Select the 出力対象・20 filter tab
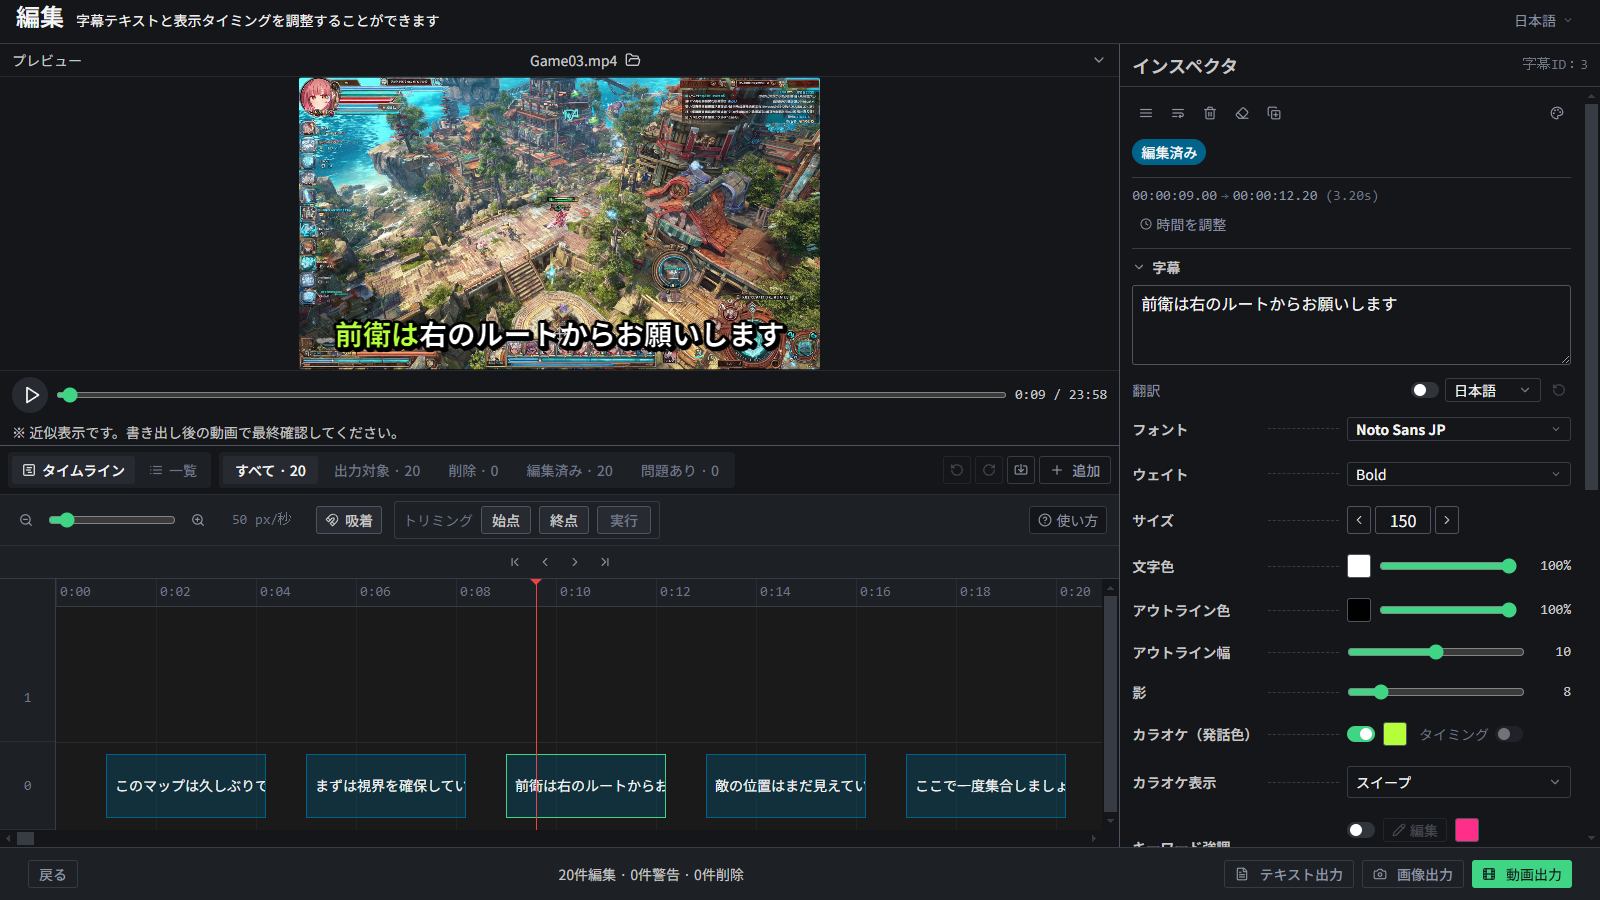The image size is (1600, 900). tap(377, 470)
